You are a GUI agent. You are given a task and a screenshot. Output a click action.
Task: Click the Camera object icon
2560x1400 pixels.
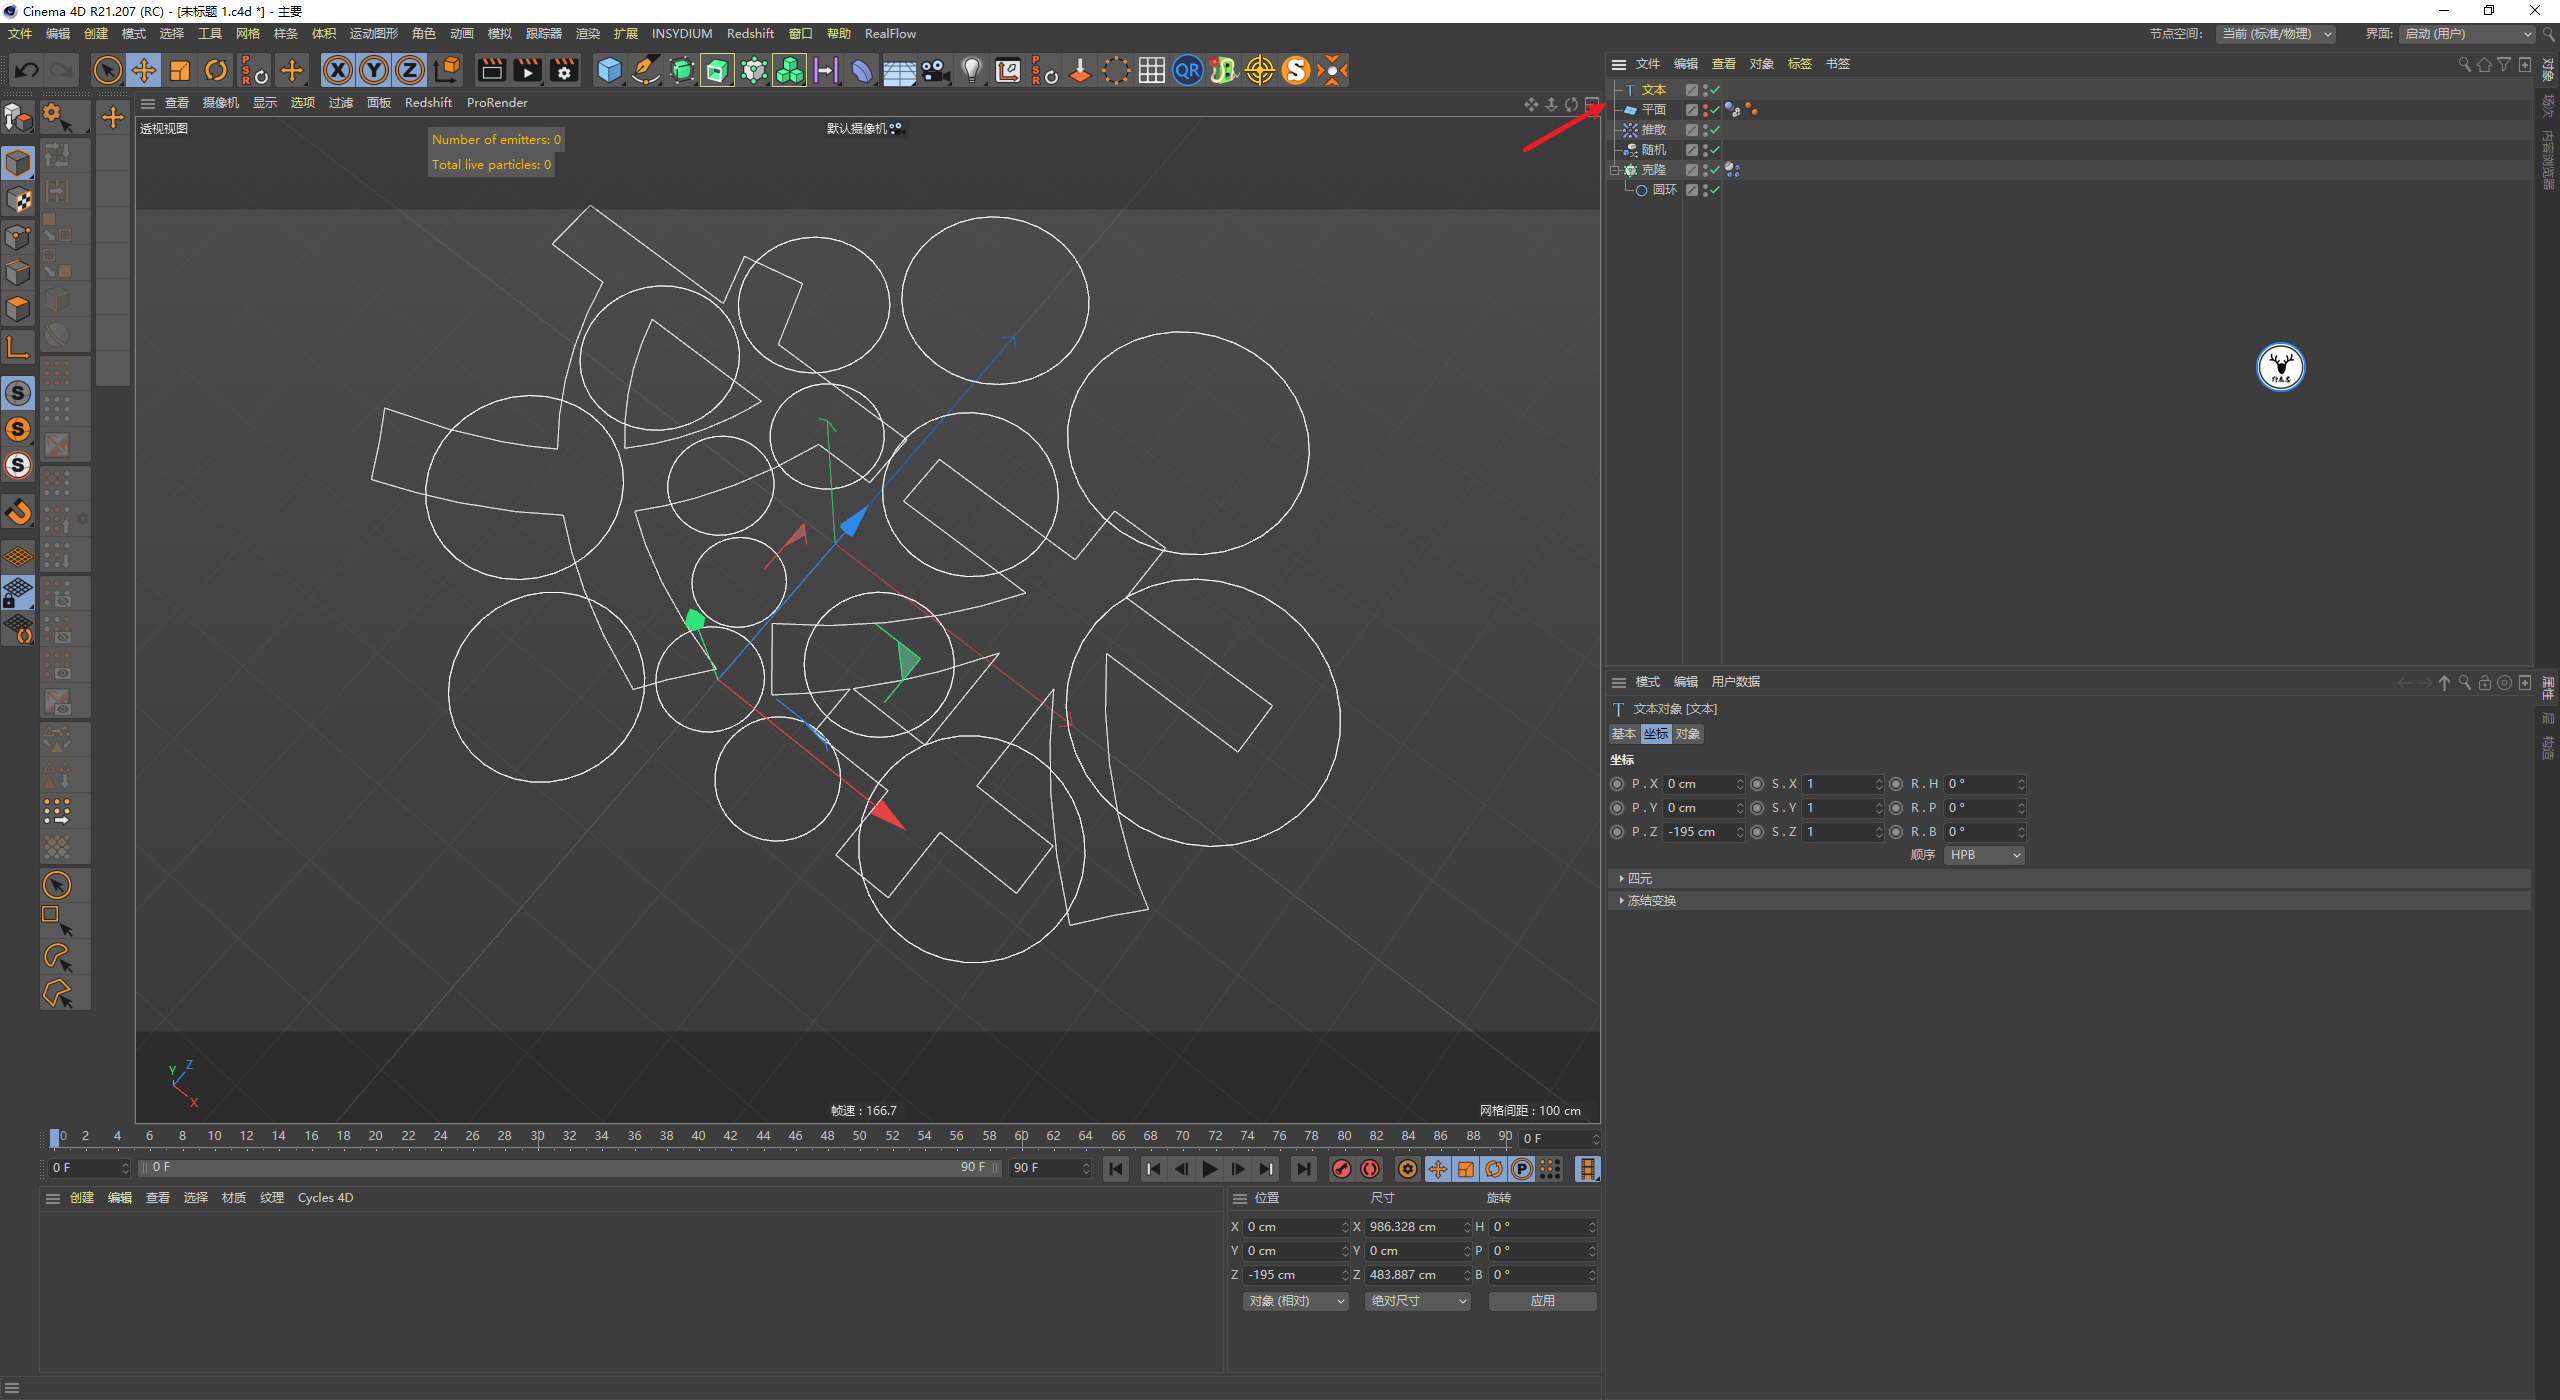[935, 70]
